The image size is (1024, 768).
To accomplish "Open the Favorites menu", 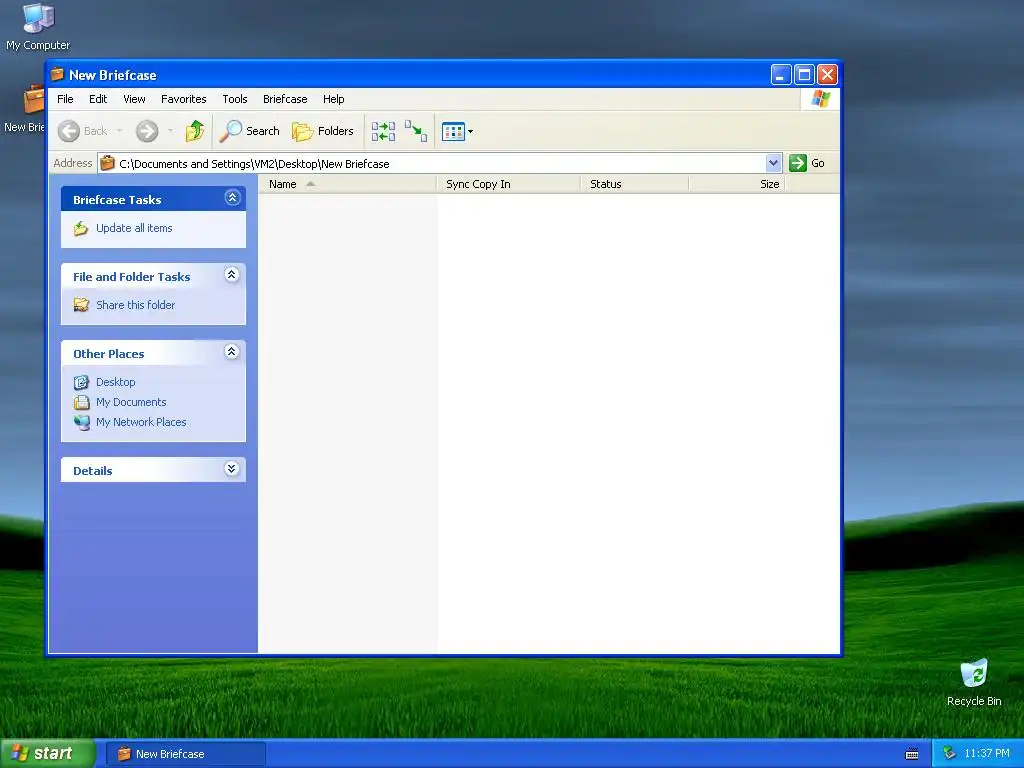I will [184, 99].
